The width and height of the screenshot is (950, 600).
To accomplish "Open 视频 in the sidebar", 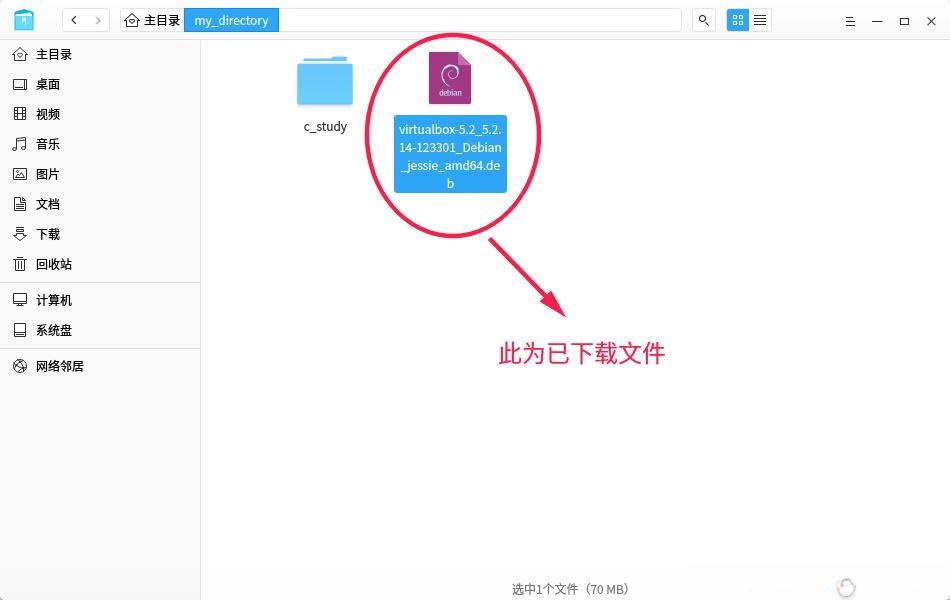I will click(x=100, y=114).
